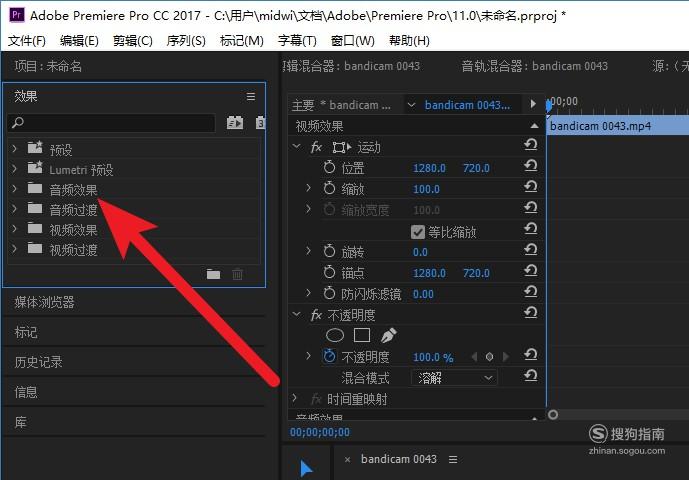Create ellipse mask for opacity
This screenshot has height=480, width=689.
(335, 336)
